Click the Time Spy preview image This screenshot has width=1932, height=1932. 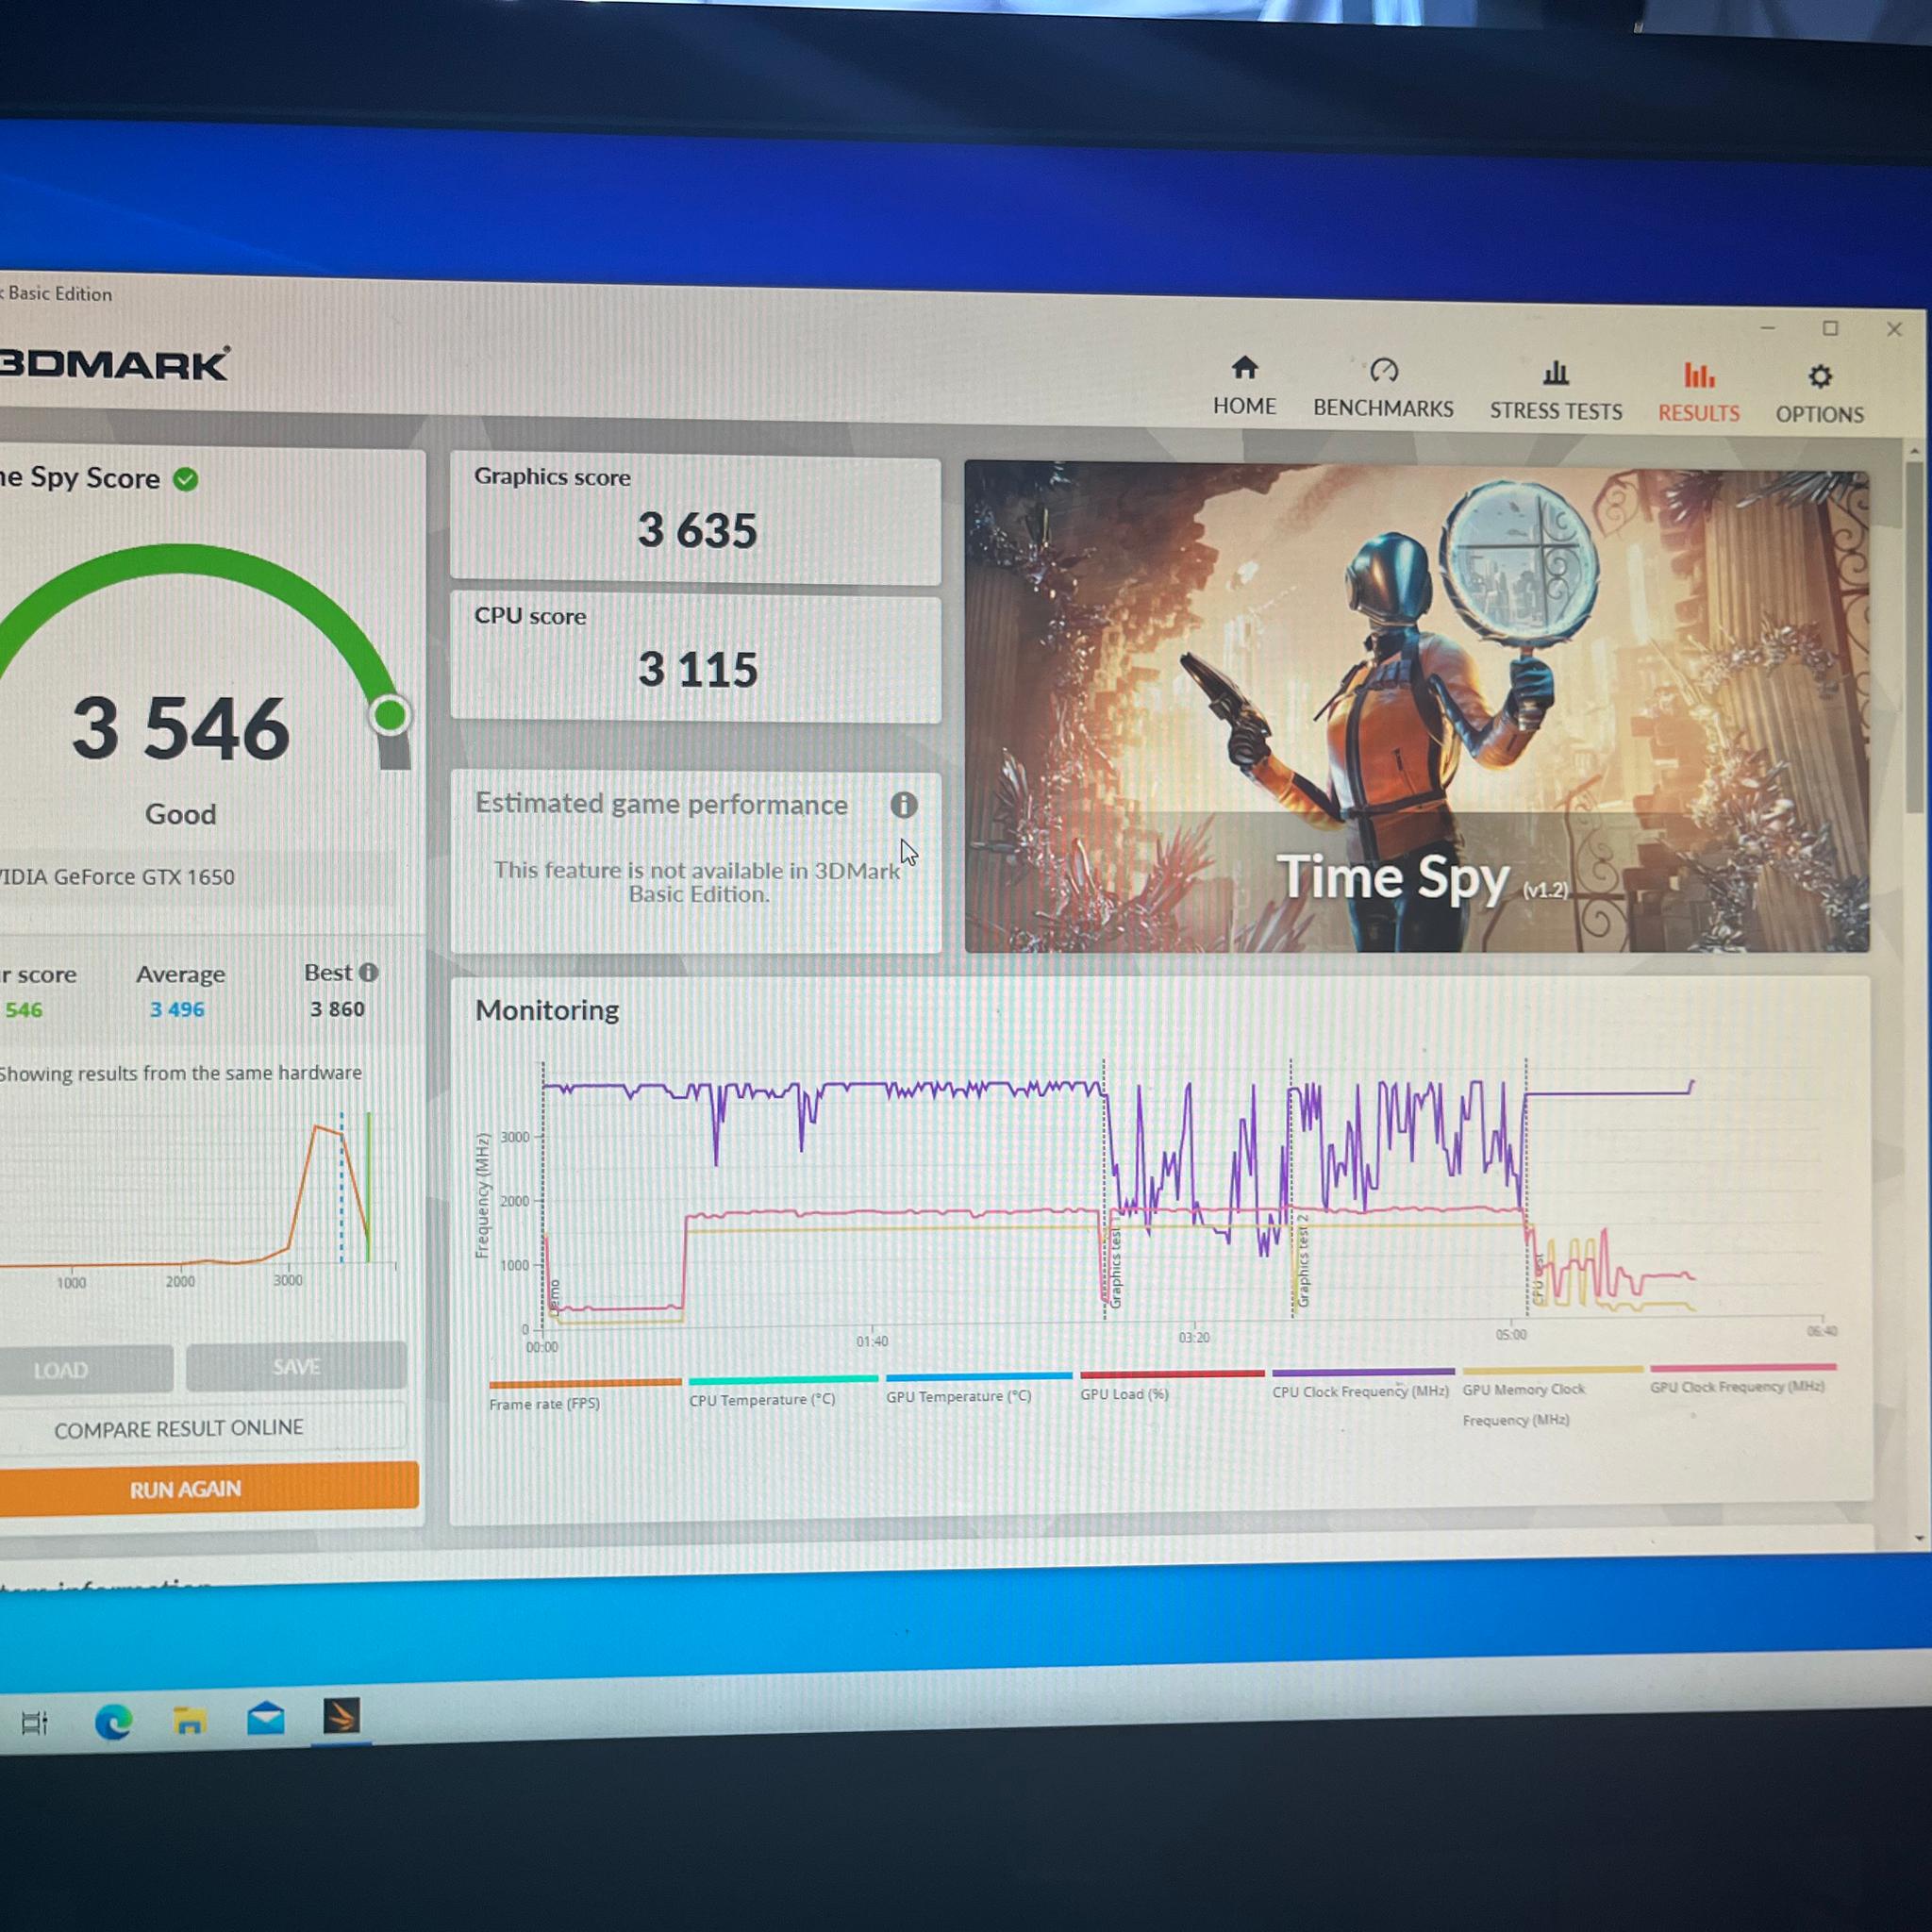coord(1416,707)
